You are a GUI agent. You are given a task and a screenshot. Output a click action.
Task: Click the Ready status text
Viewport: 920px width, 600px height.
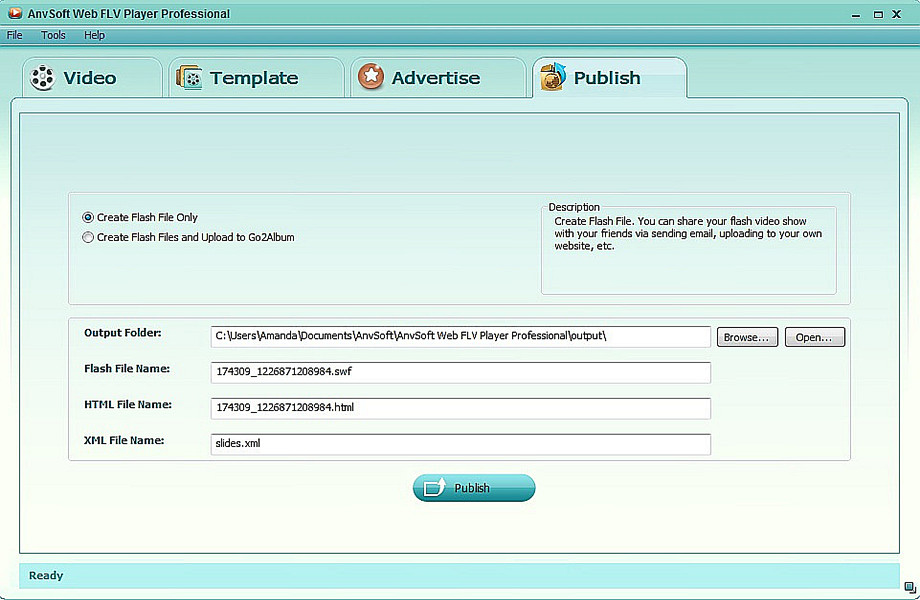click(46, 575)
